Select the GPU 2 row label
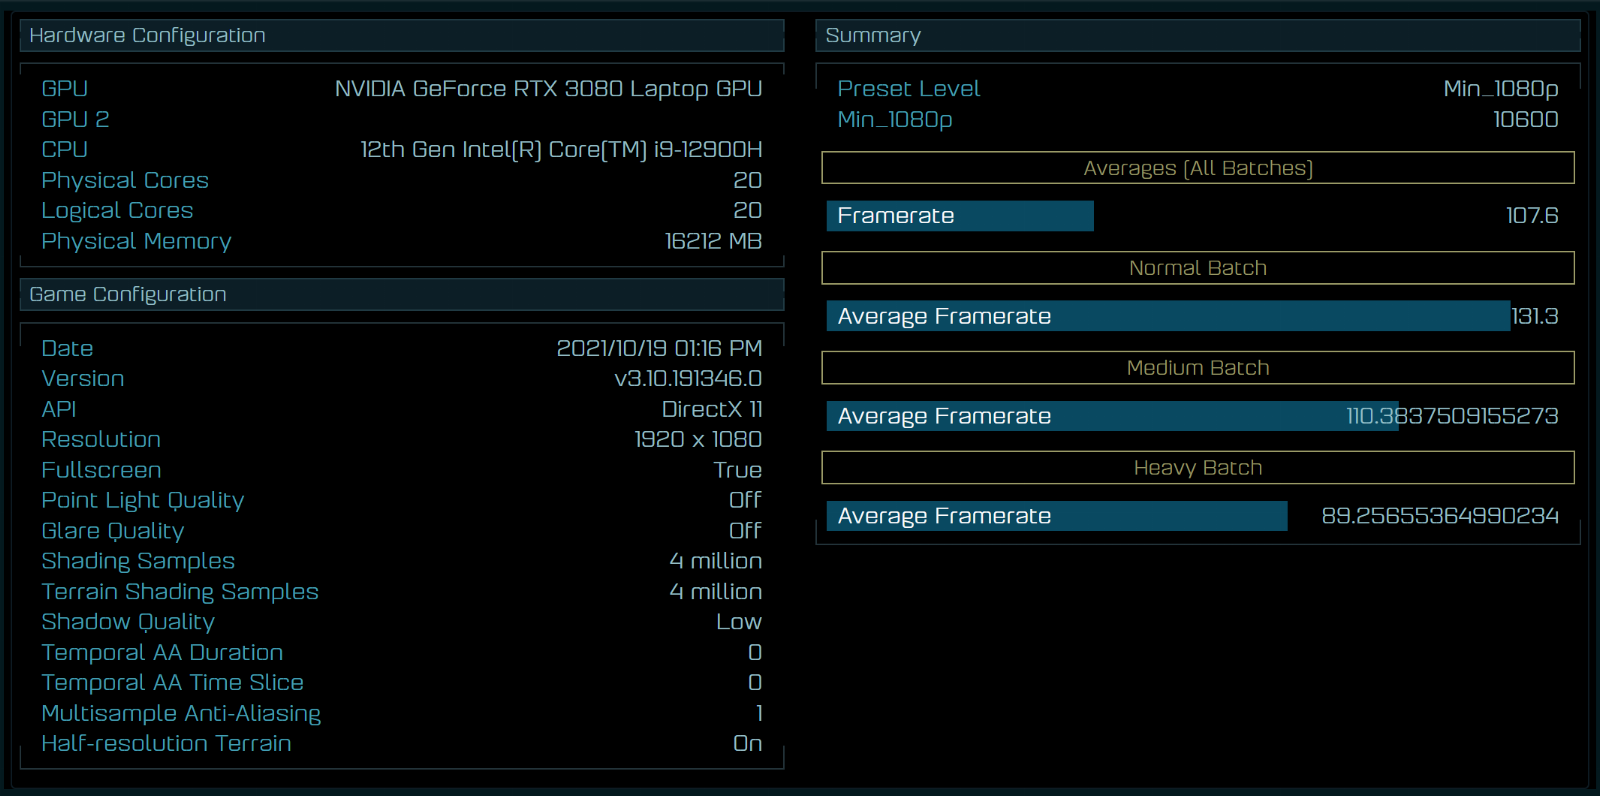This screenshot has height=796, width=1600. [75, 119]
